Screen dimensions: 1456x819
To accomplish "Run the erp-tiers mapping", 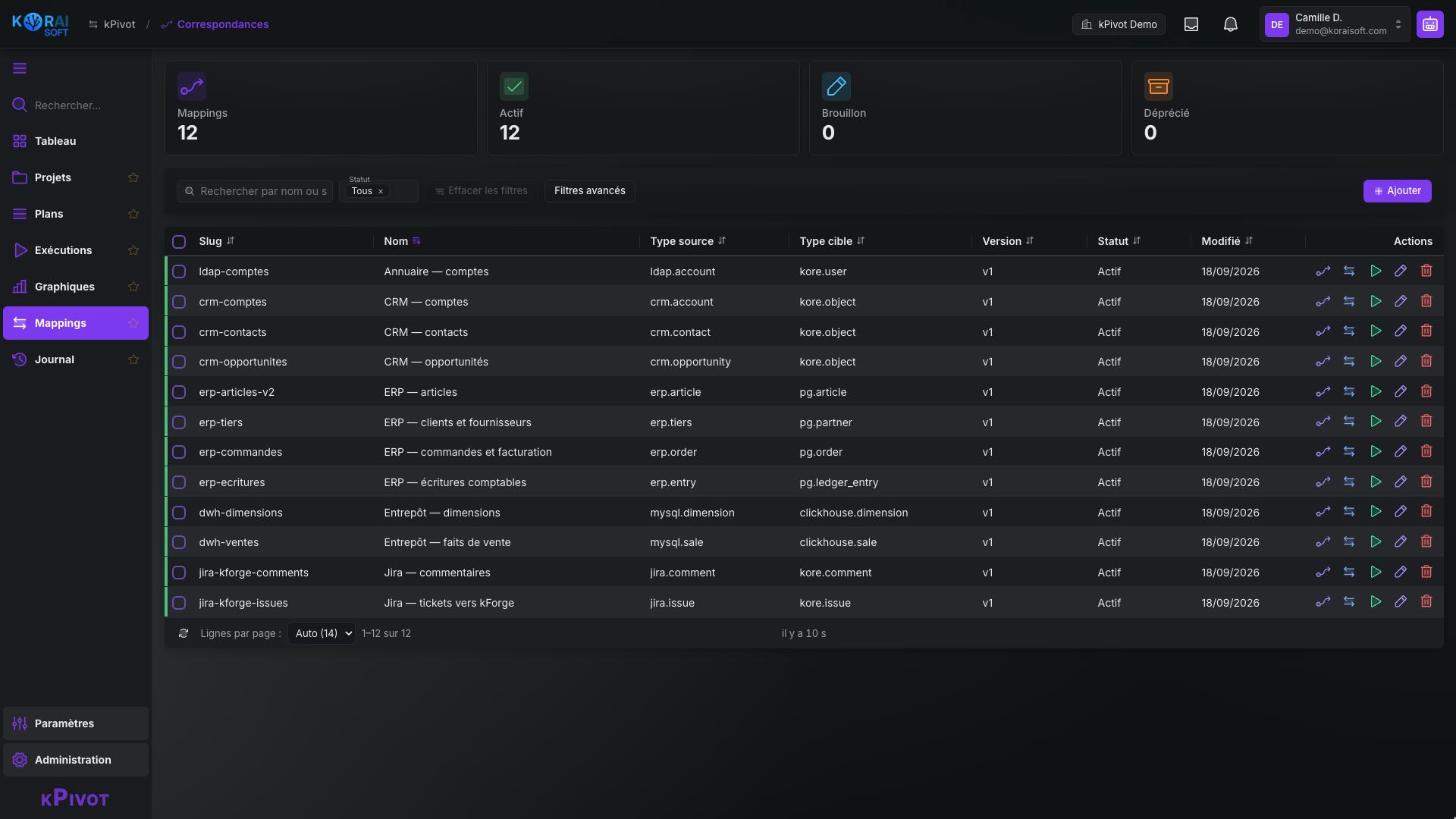I will 1376,421.
